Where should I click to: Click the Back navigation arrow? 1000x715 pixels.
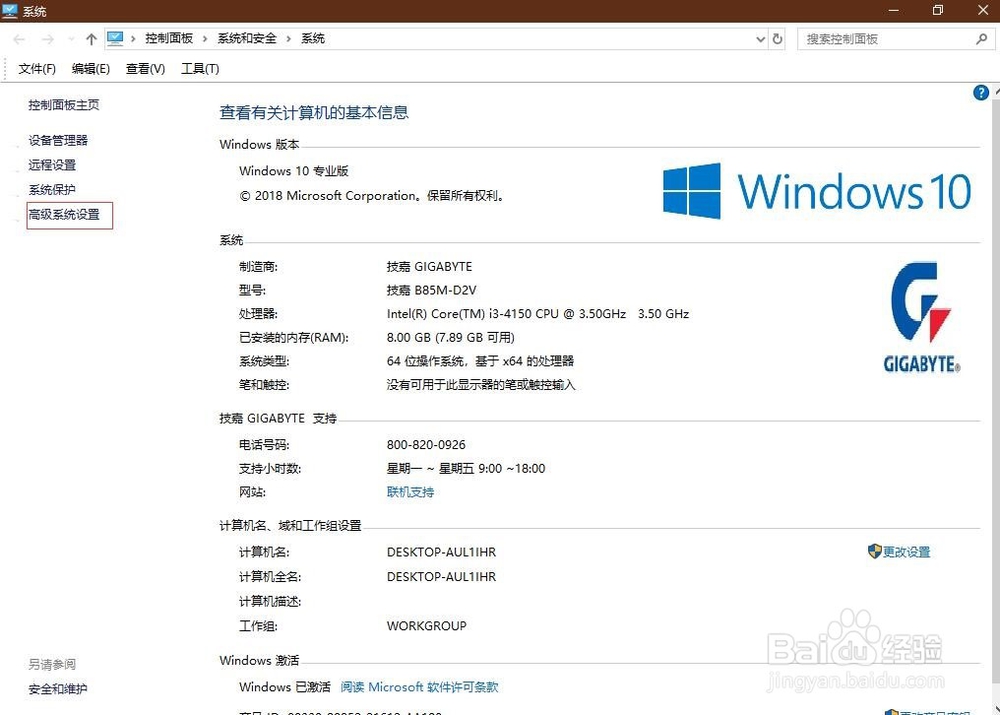(x=19, y=40)
